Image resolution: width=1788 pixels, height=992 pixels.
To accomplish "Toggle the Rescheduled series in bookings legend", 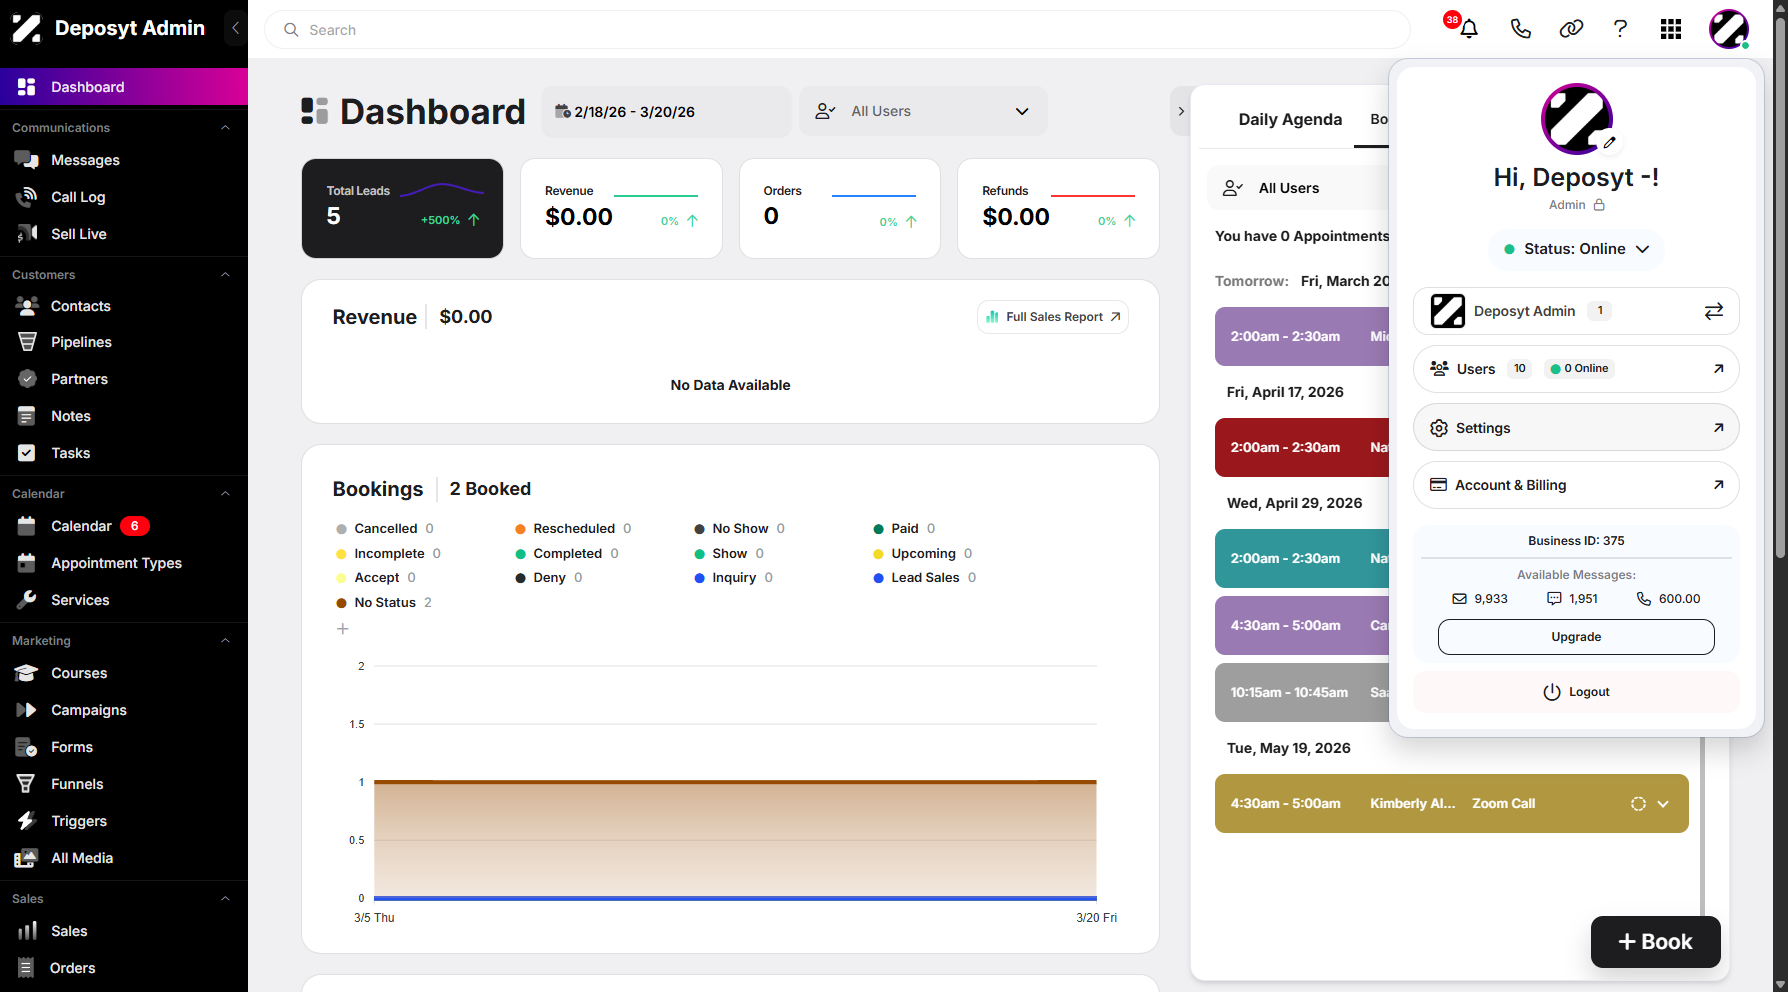I will (x=573, y=529).
